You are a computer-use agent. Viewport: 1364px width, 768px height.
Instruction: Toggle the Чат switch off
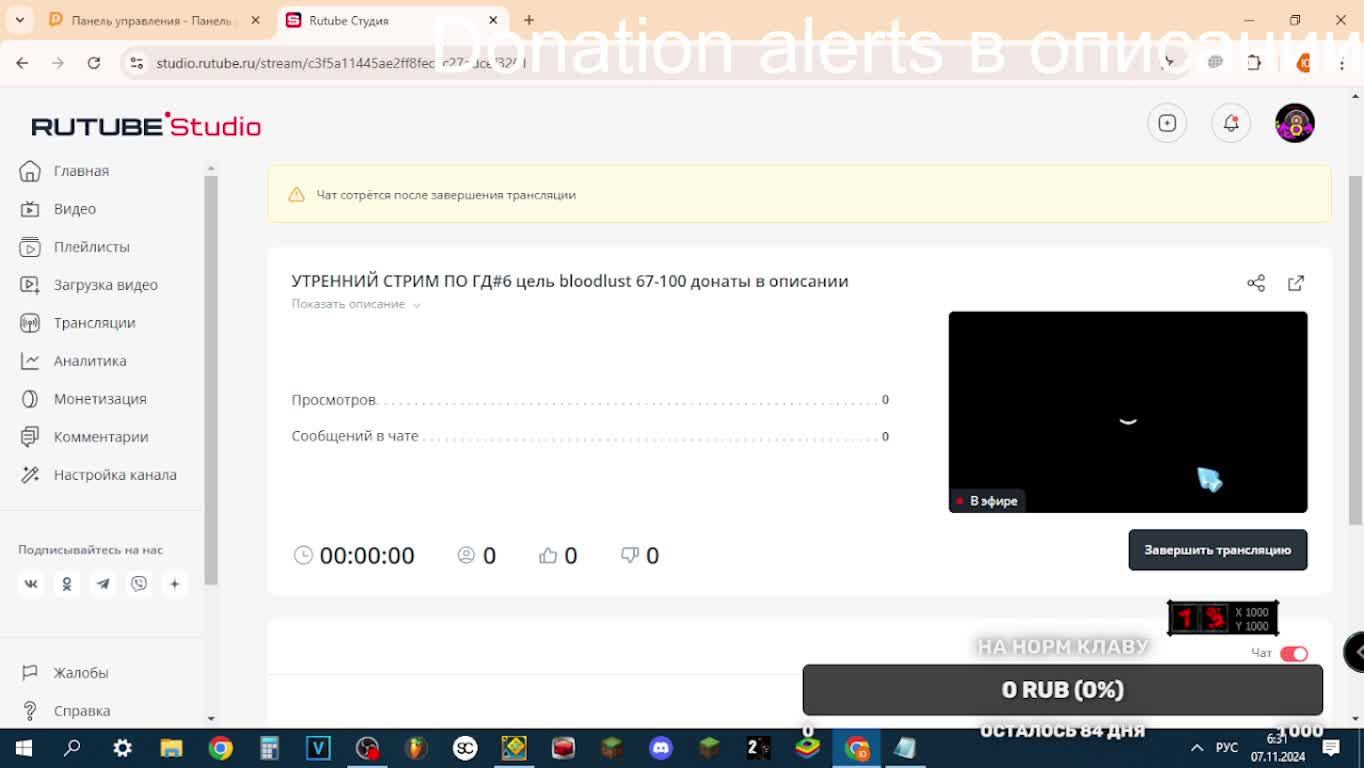point(1294,653)
